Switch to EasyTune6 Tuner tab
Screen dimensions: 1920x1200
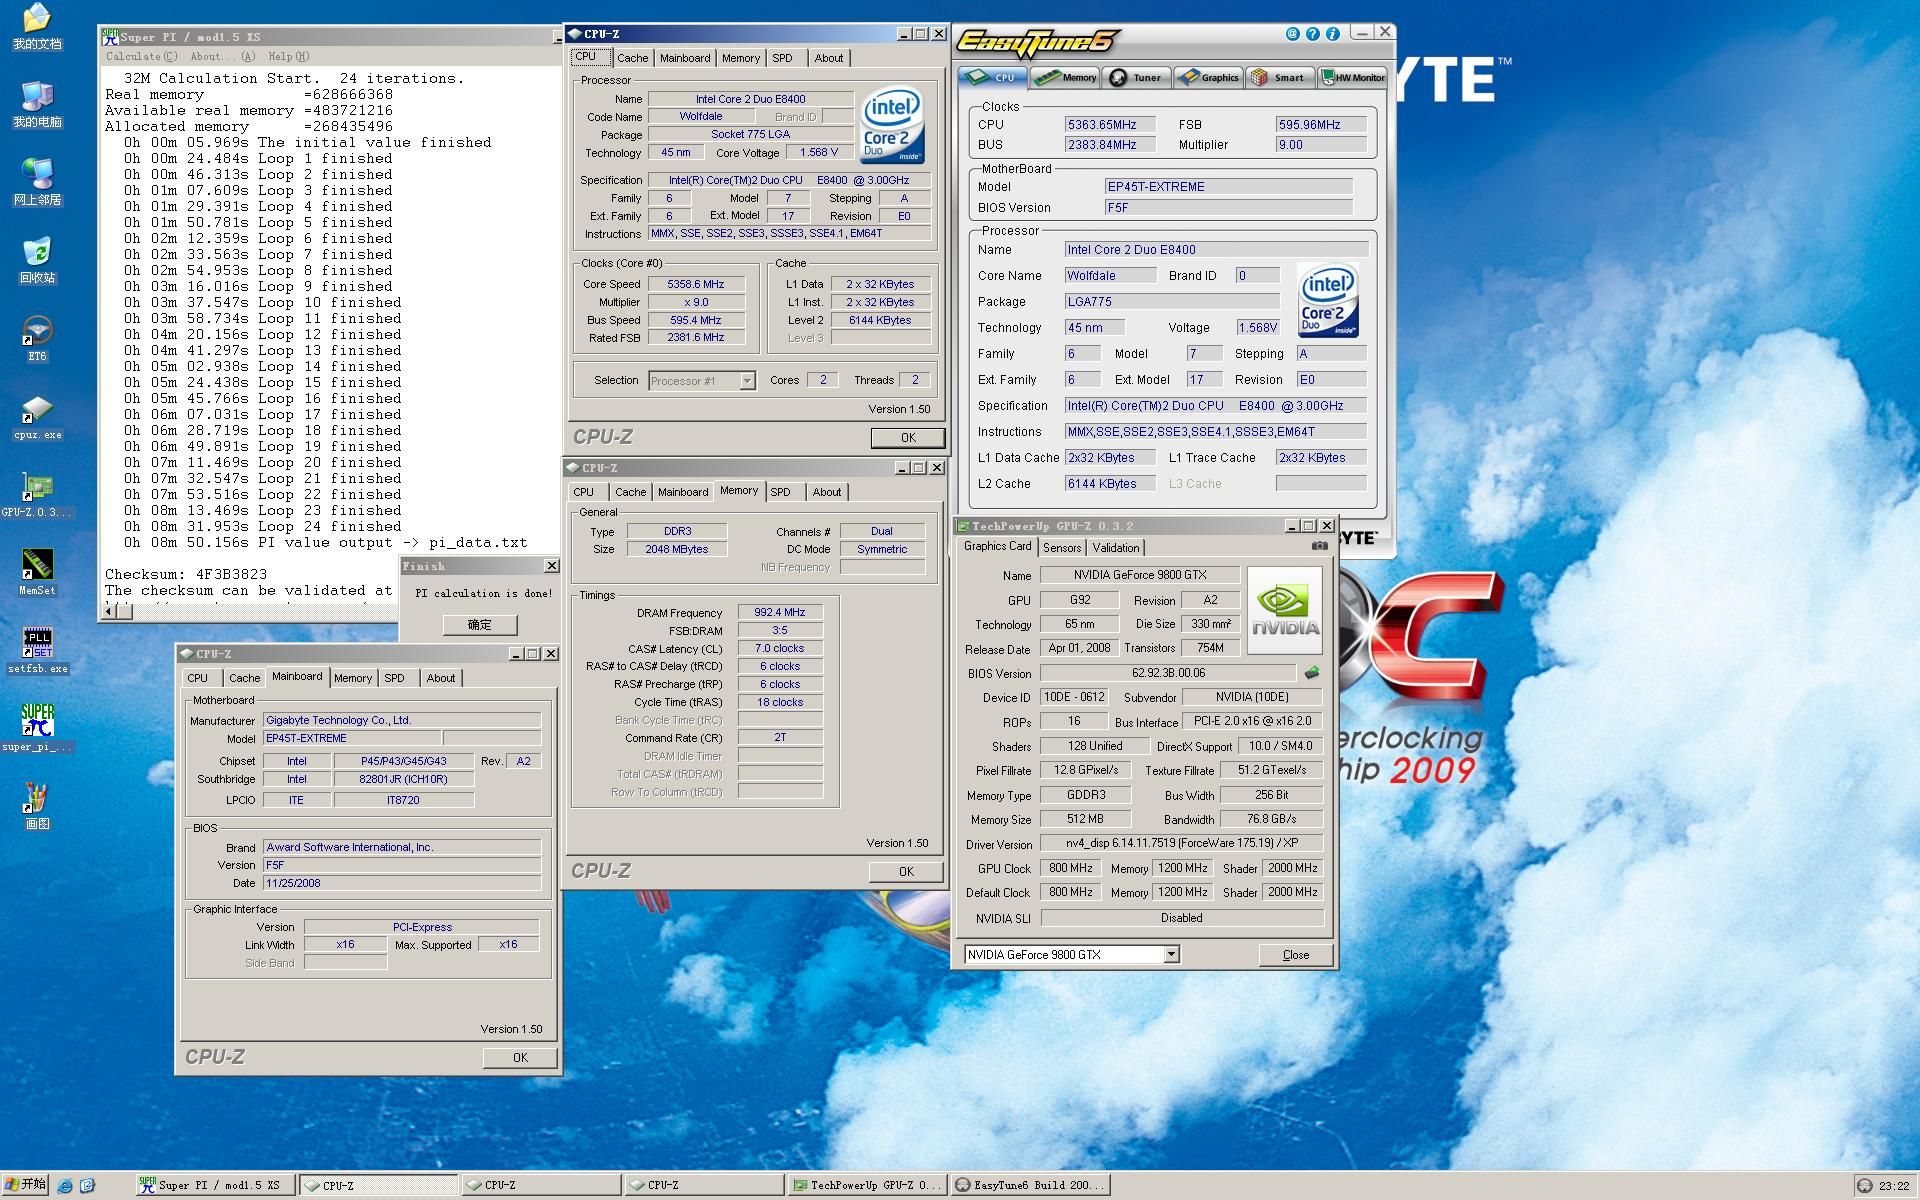[1137, 77]
